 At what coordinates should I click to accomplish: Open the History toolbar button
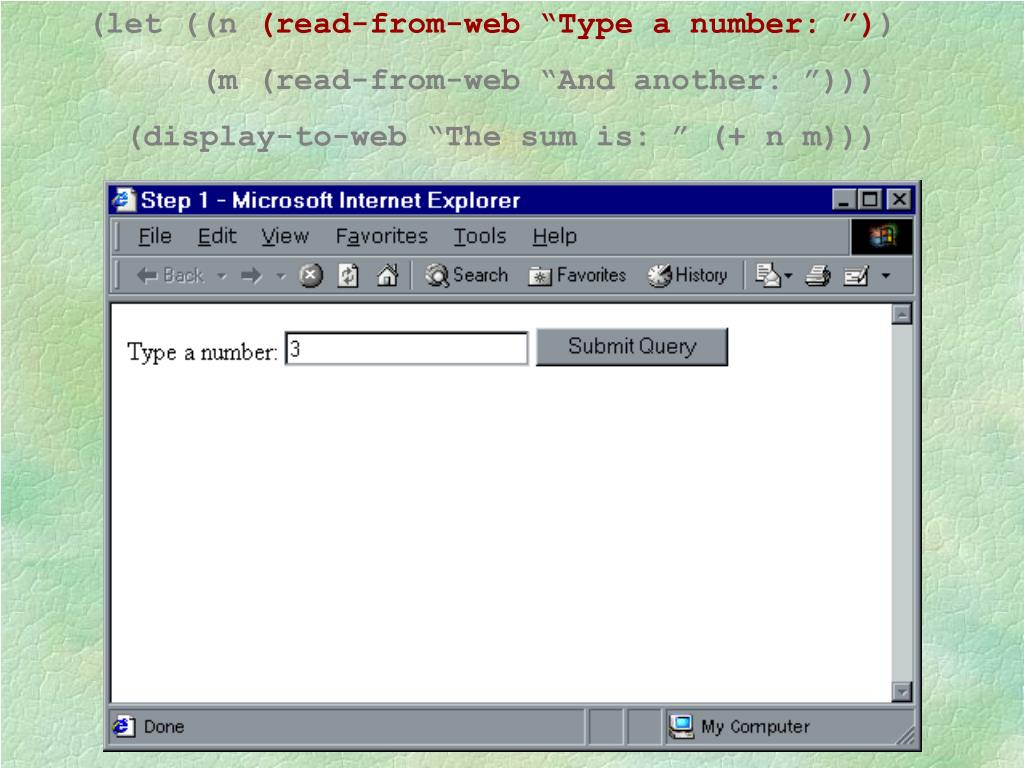[x=687, y=276]
